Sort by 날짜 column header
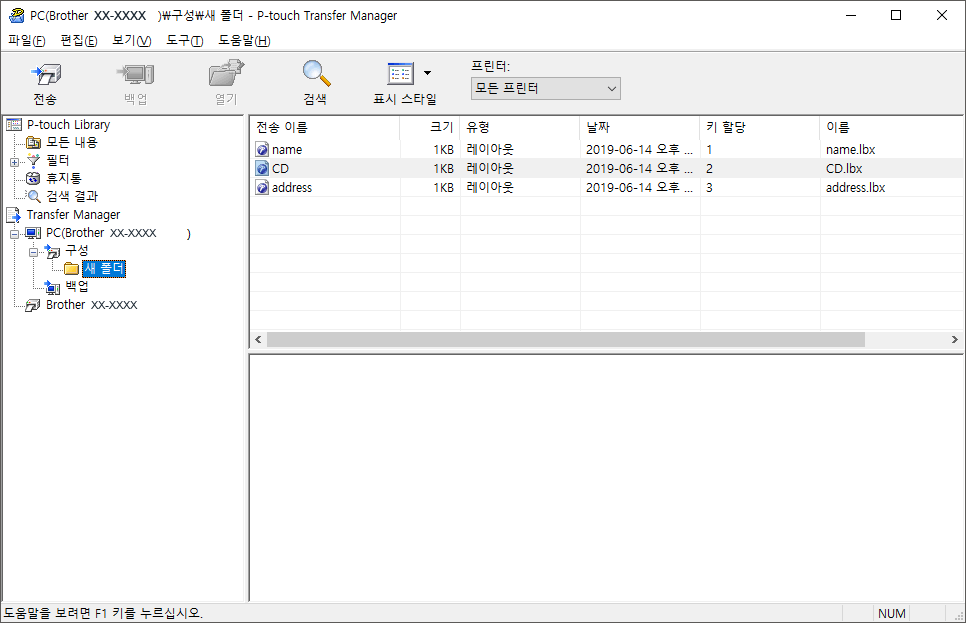966x623 pixels. [640, 128]
